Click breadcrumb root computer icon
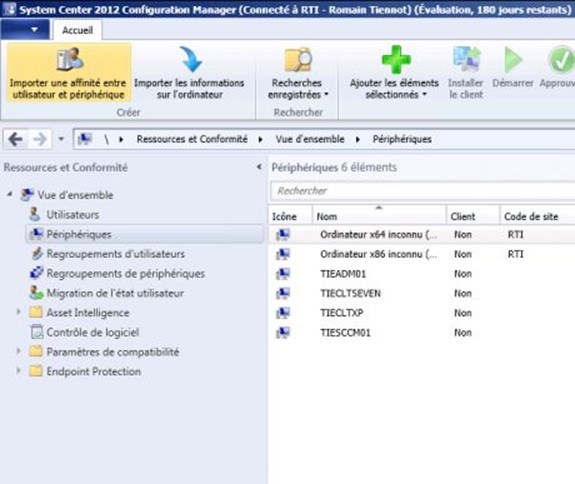The width and height of the screenshot is (575, 484). 85,139
